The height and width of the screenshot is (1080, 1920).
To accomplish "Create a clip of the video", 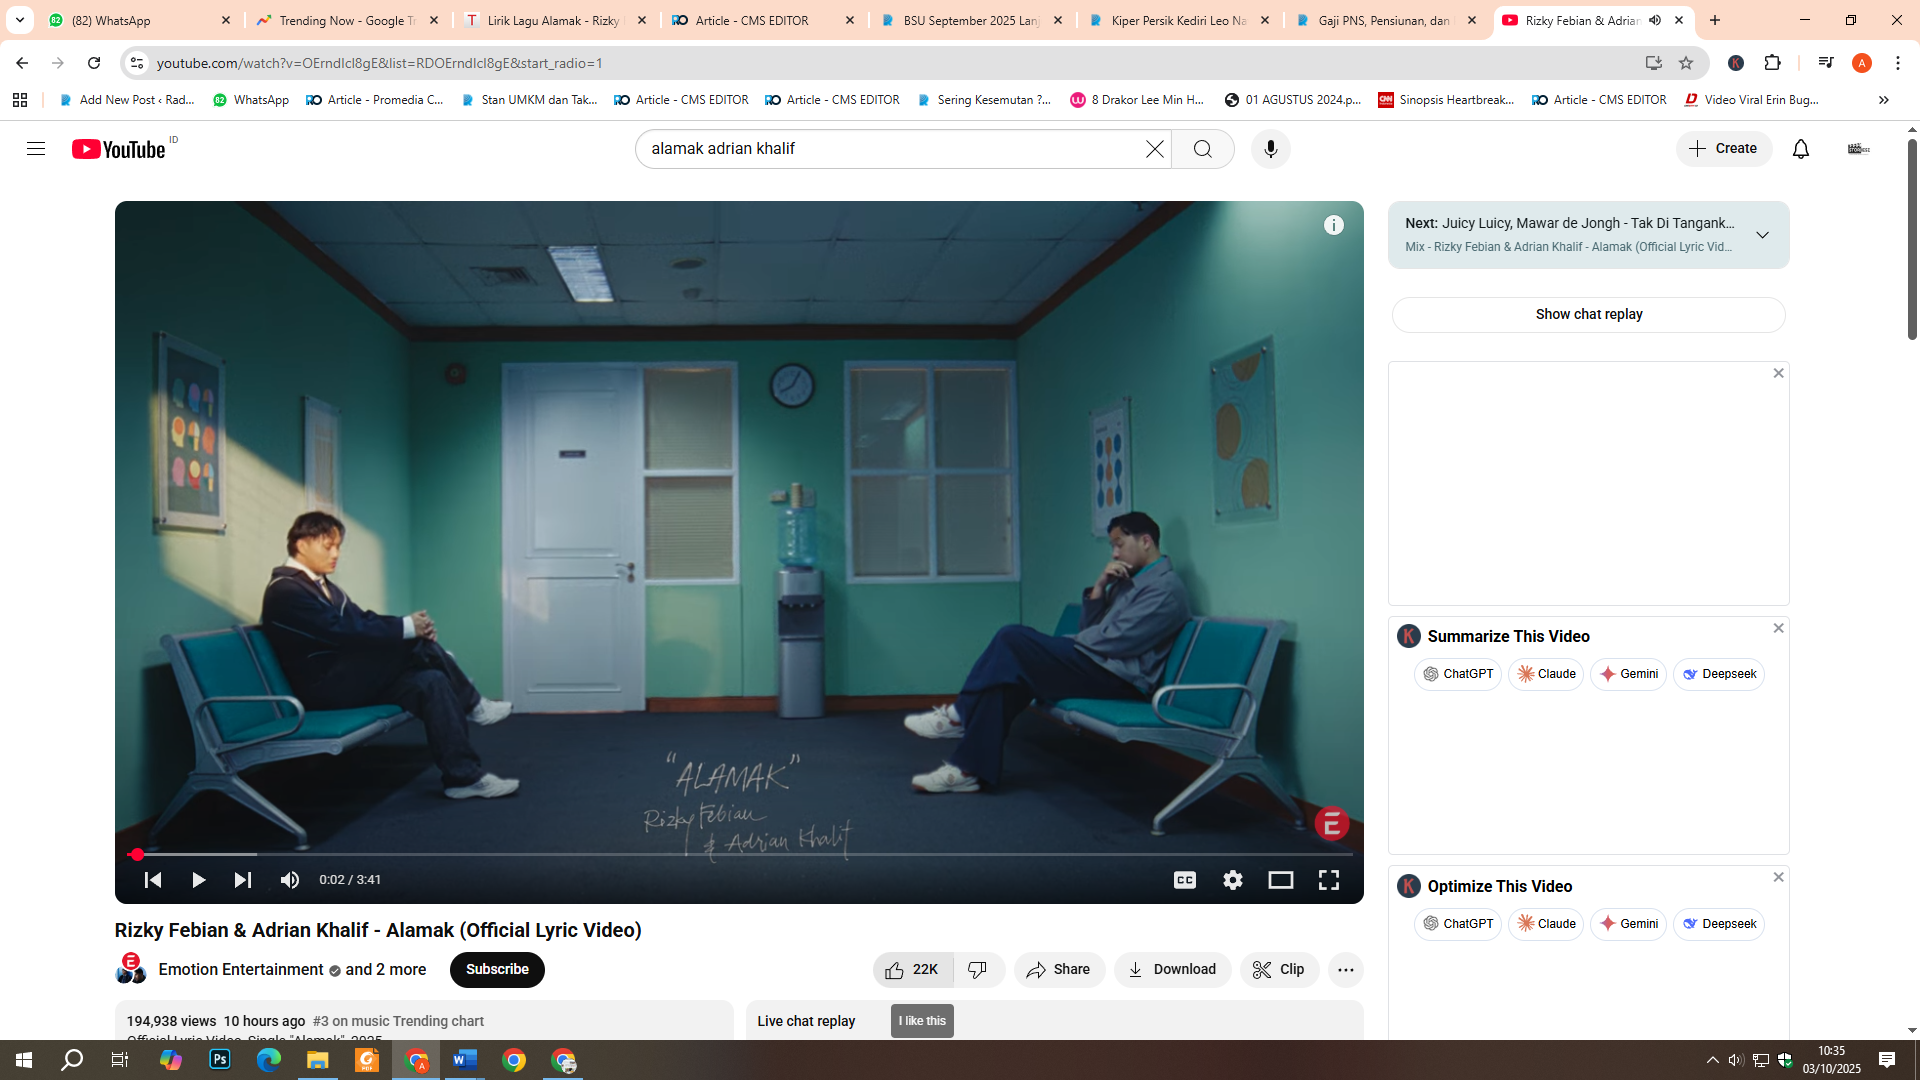I will coord(1279,970).
